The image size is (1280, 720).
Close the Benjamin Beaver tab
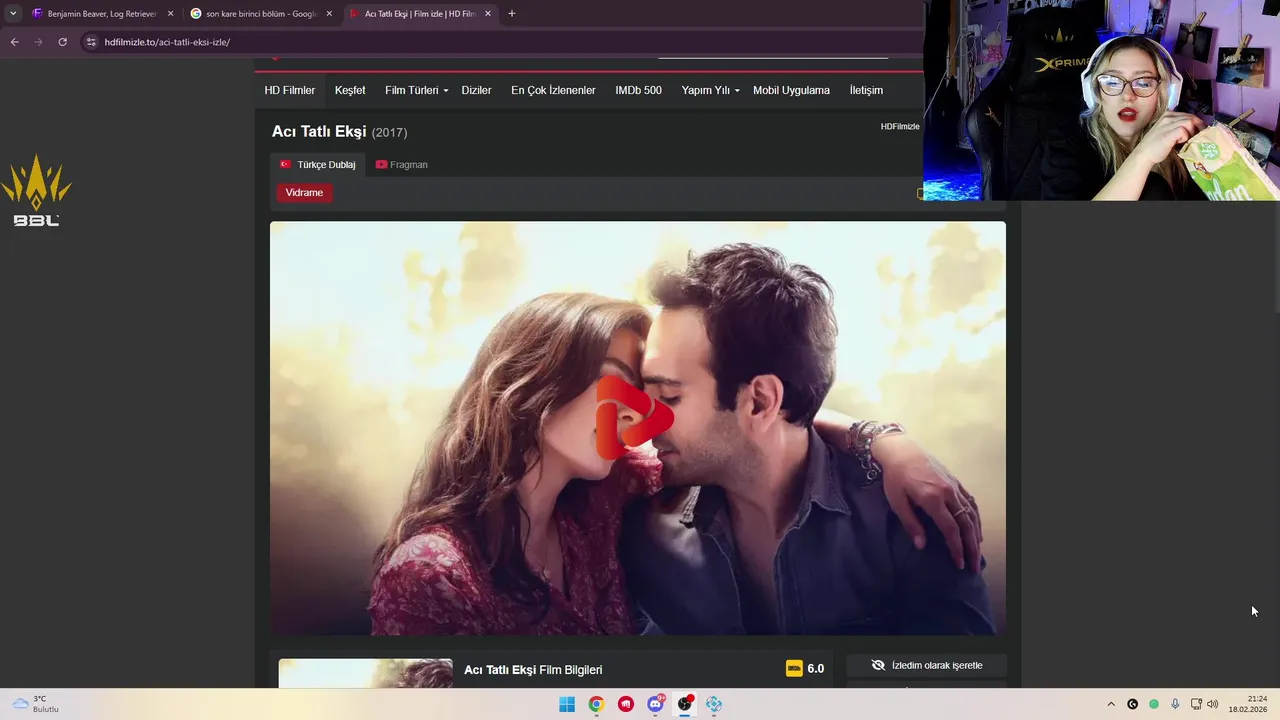170,14
